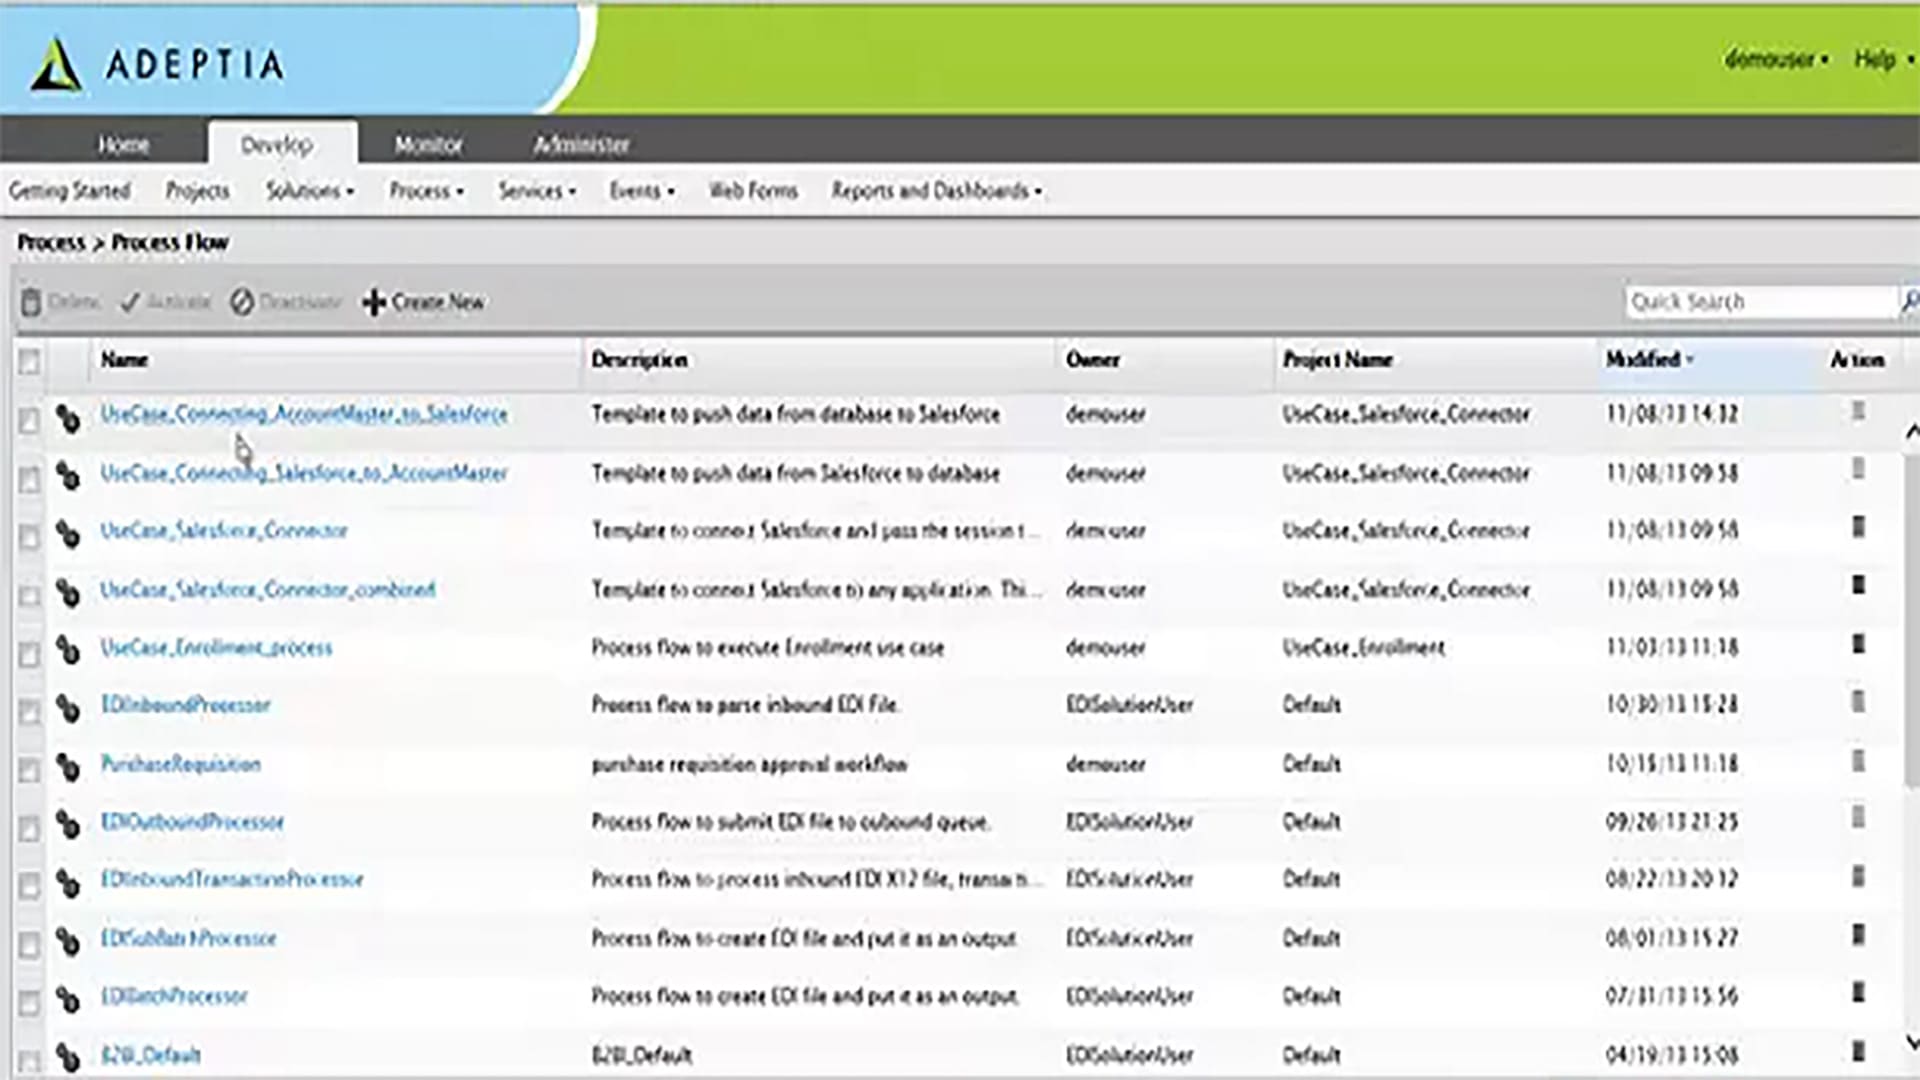Check the box for UseCase_Salesforce_Connector row
Viewport: 1920px width, 1080px height.
pyautogui.click(x=29, y=537)
